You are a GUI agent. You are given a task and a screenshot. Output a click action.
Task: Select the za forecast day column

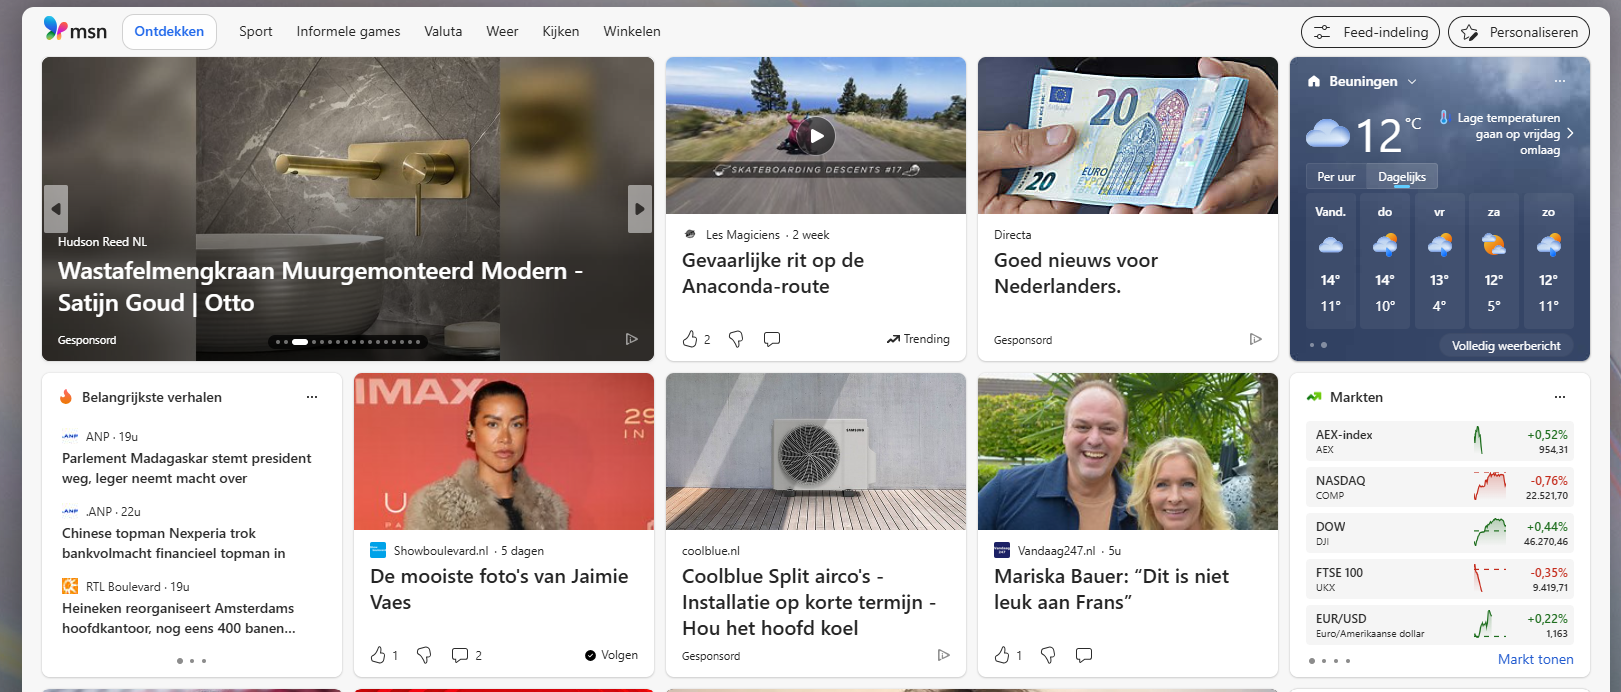pos(1494,260)
